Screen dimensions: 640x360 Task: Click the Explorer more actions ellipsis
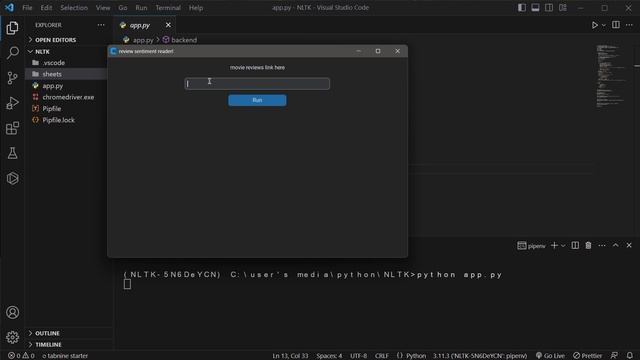click(101, 25)
